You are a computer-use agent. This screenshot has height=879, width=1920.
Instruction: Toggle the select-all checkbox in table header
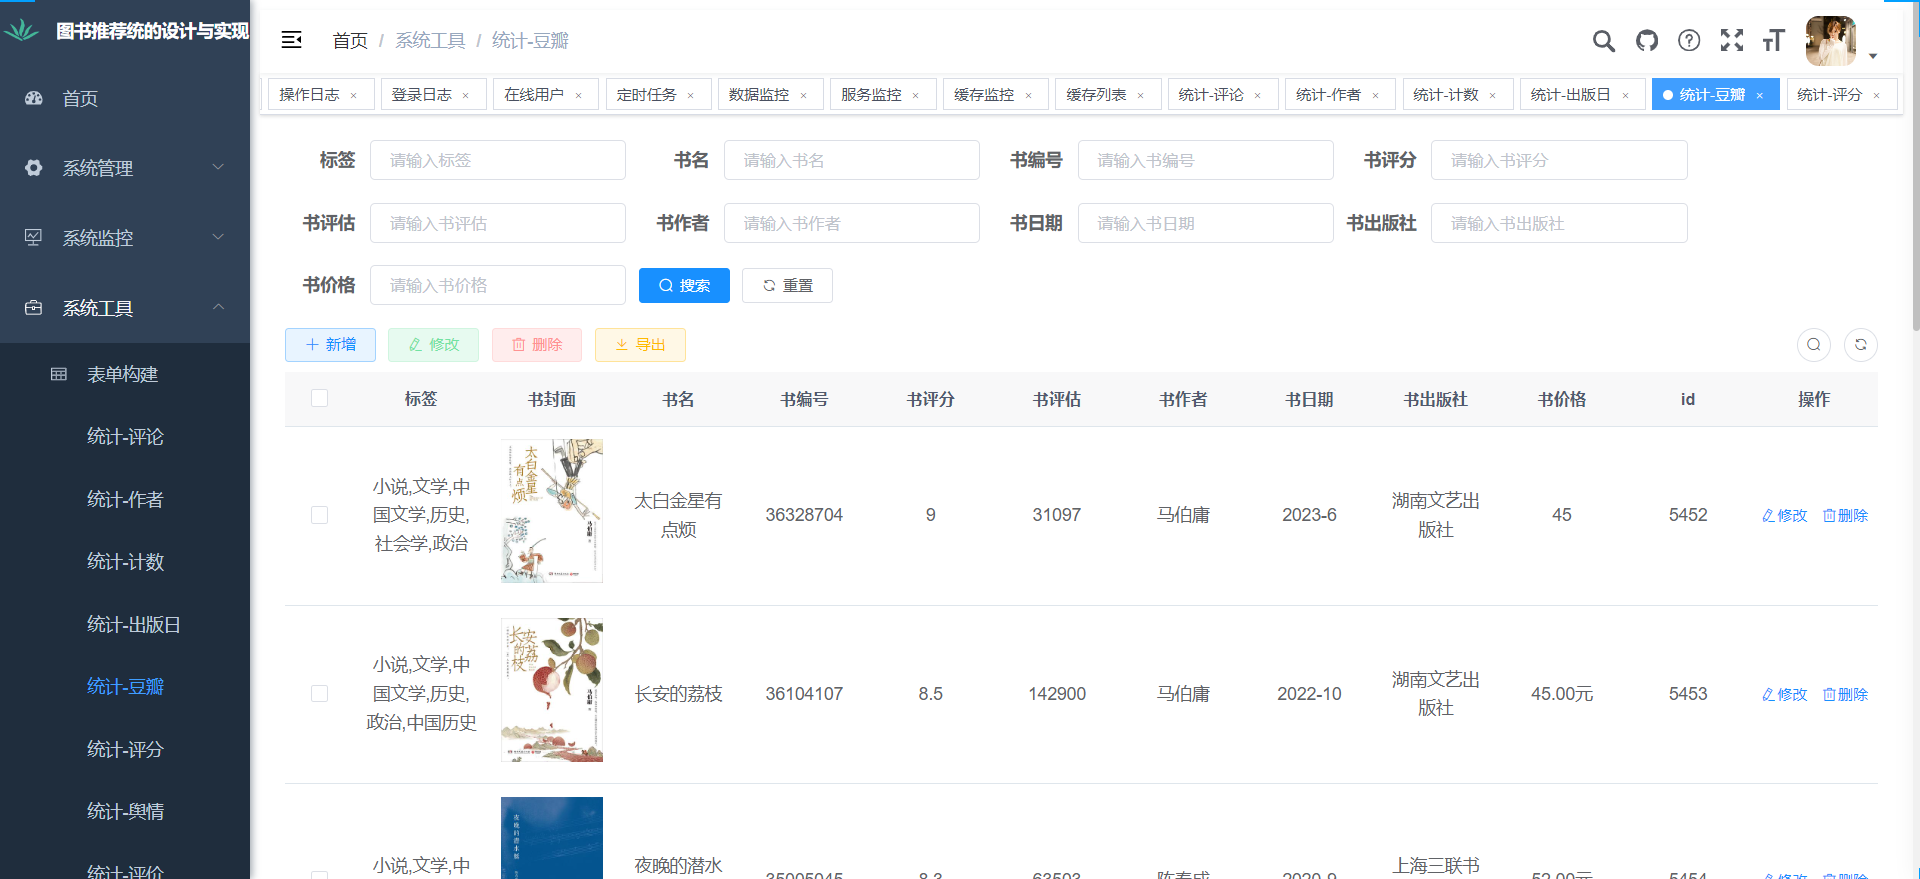click(320, 398)
